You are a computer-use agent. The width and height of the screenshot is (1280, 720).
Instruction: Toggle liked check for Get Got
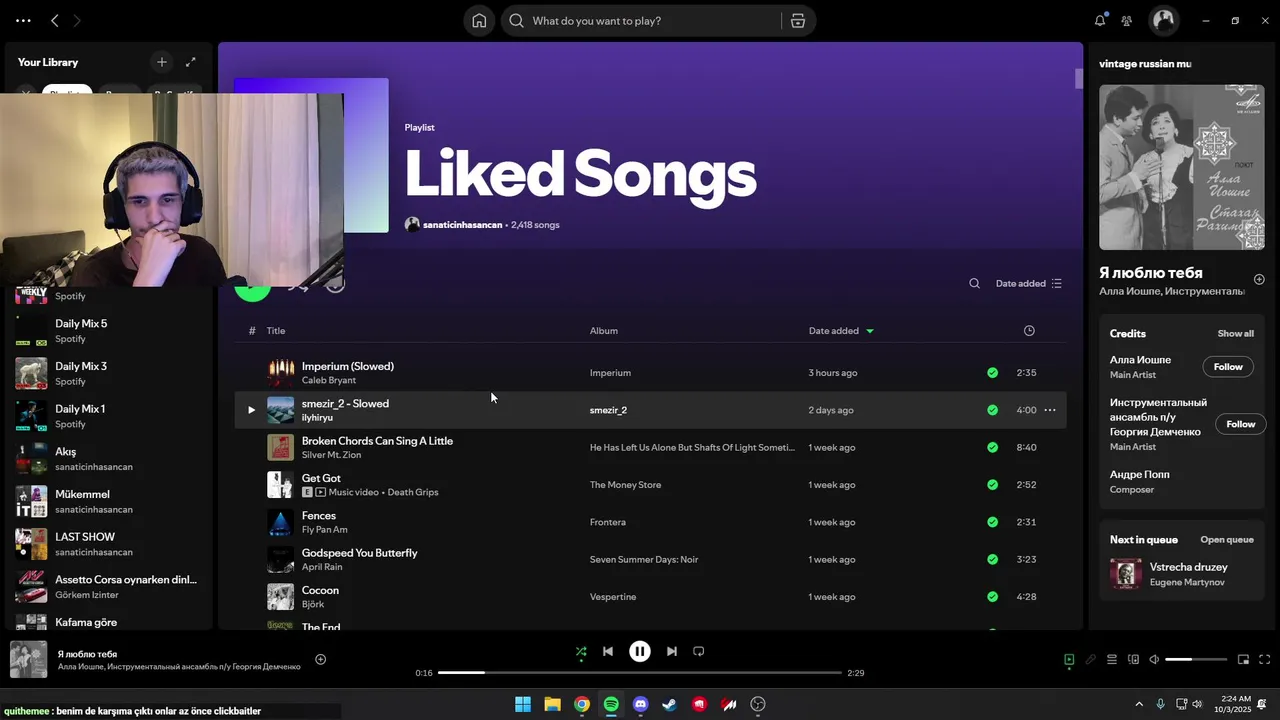992,485
